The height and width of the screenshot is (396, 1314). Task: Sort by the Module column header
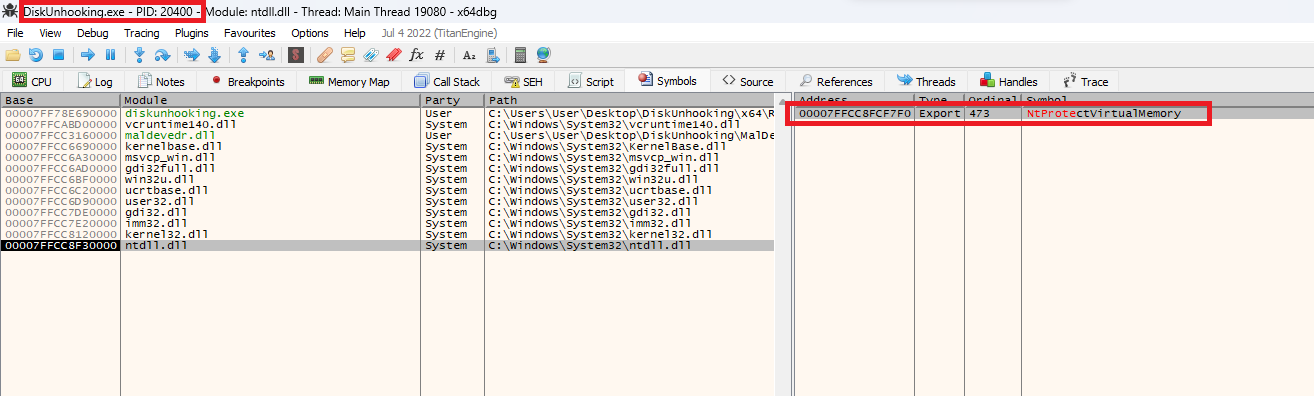[270, 100]
